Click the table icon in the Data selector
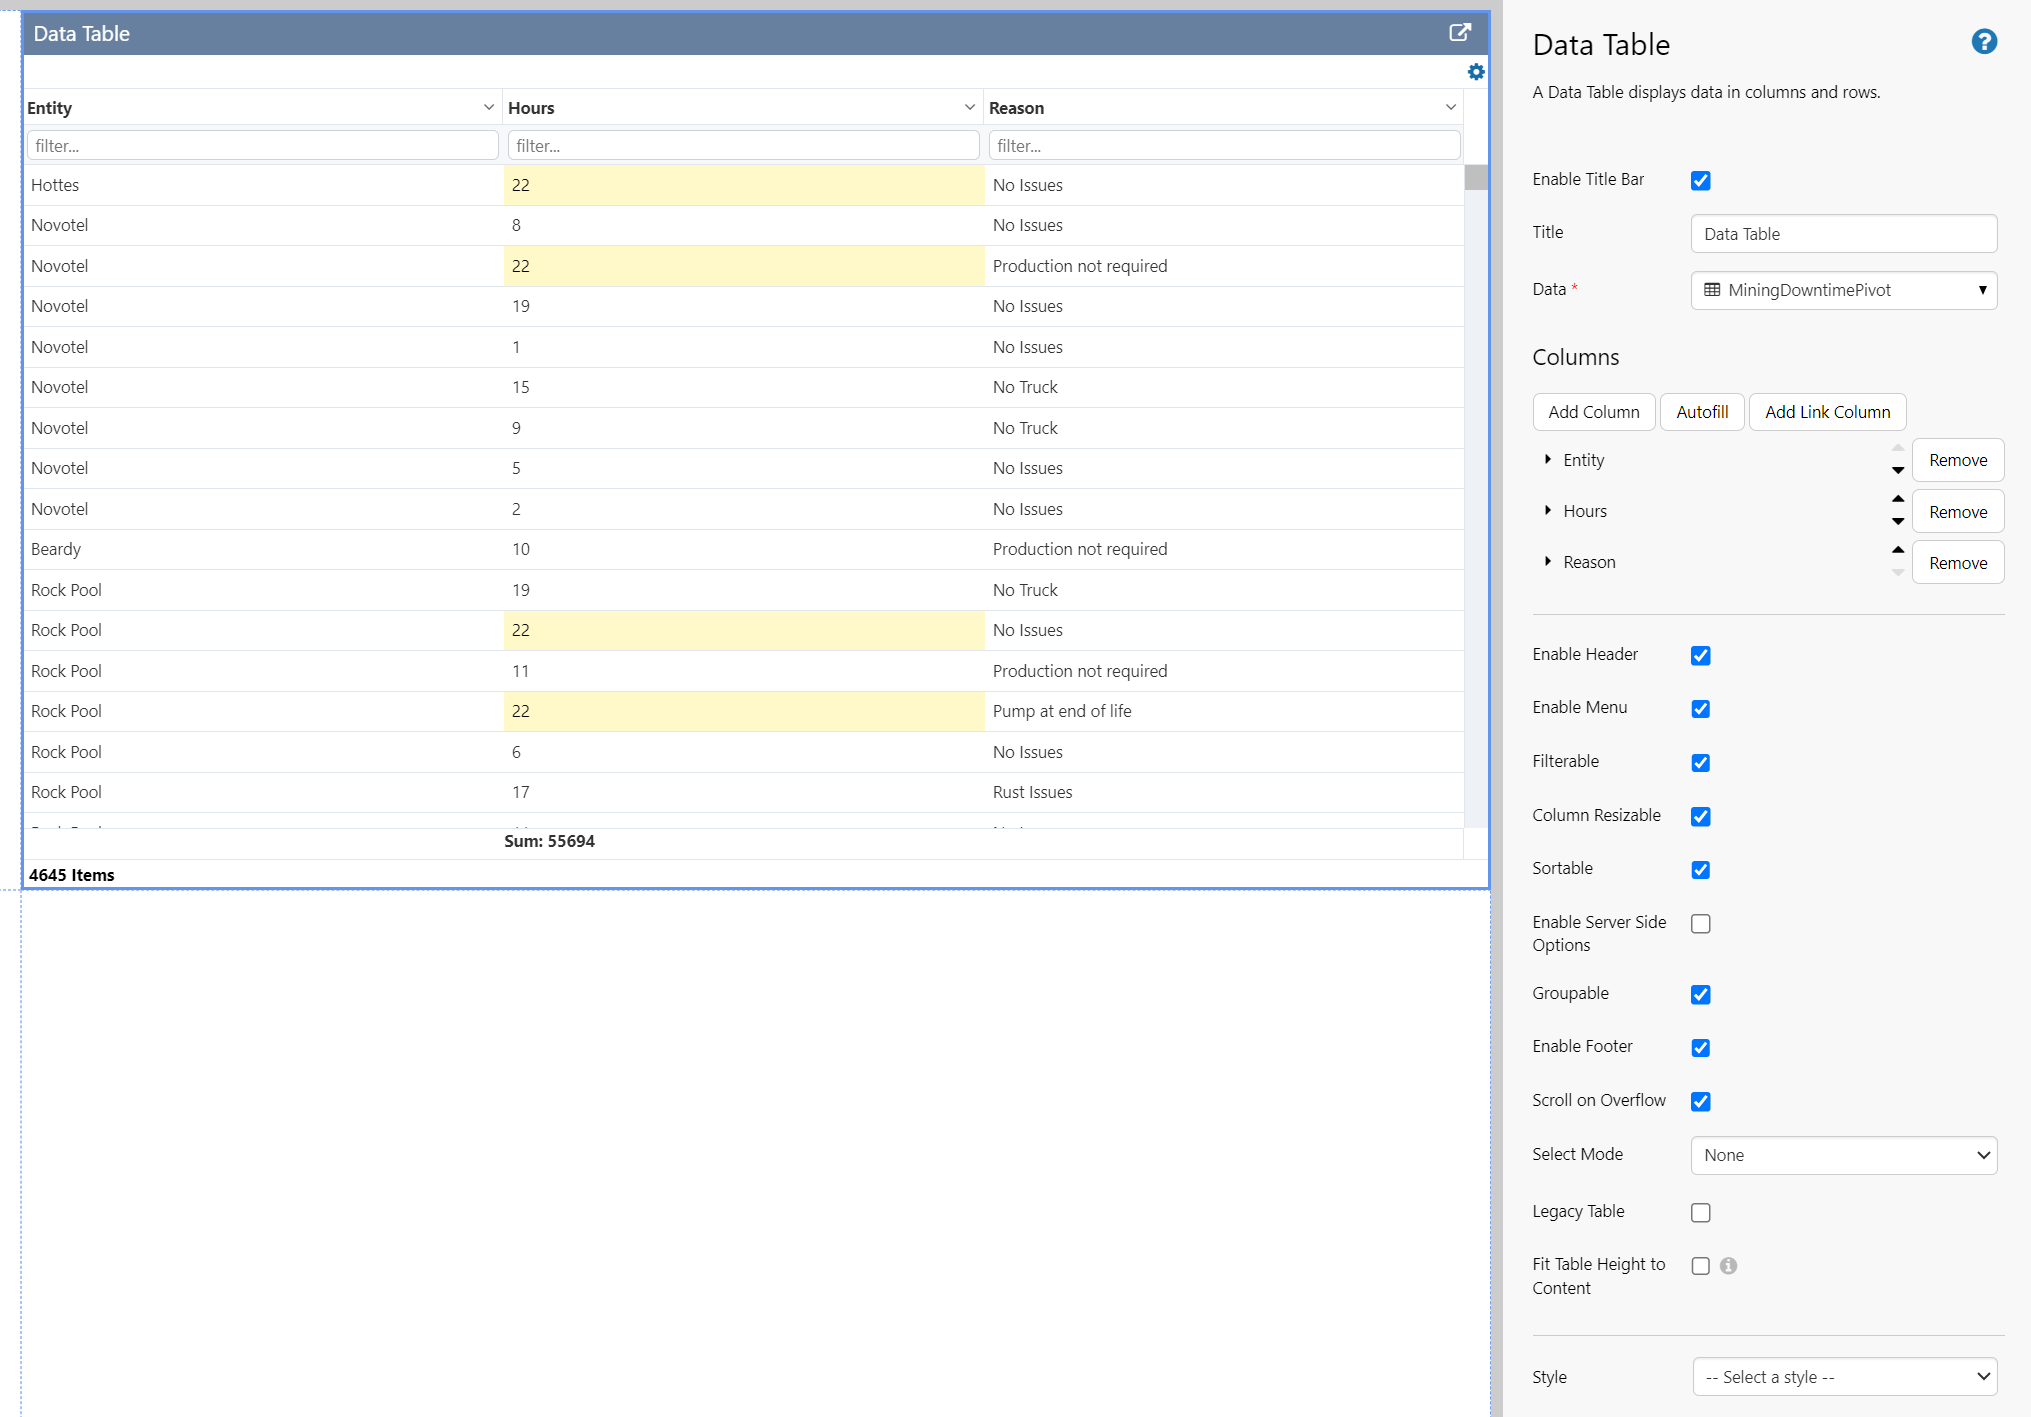 1710,290
